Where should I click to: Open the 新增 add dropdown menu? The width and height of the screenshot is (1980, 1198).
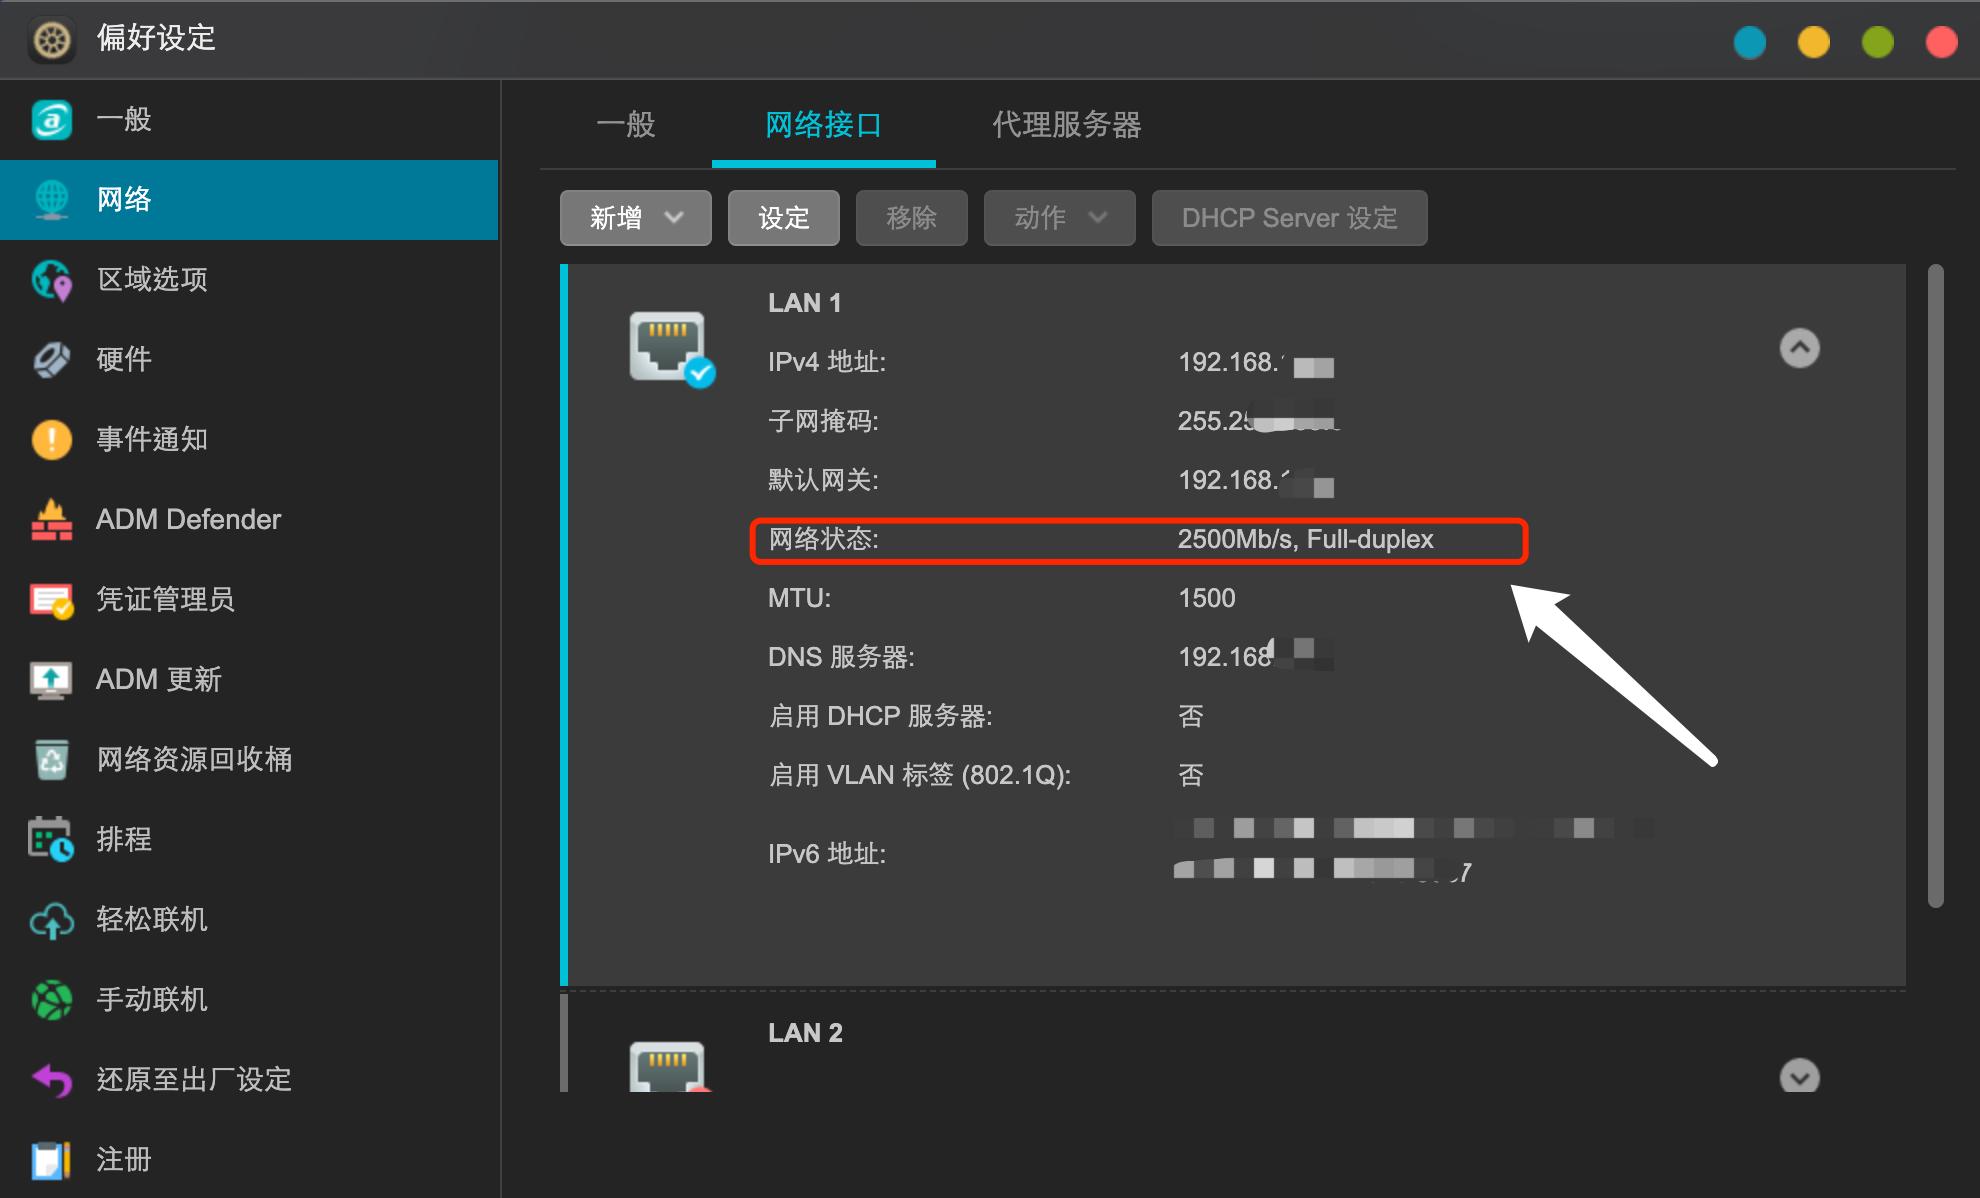point(635,217)
